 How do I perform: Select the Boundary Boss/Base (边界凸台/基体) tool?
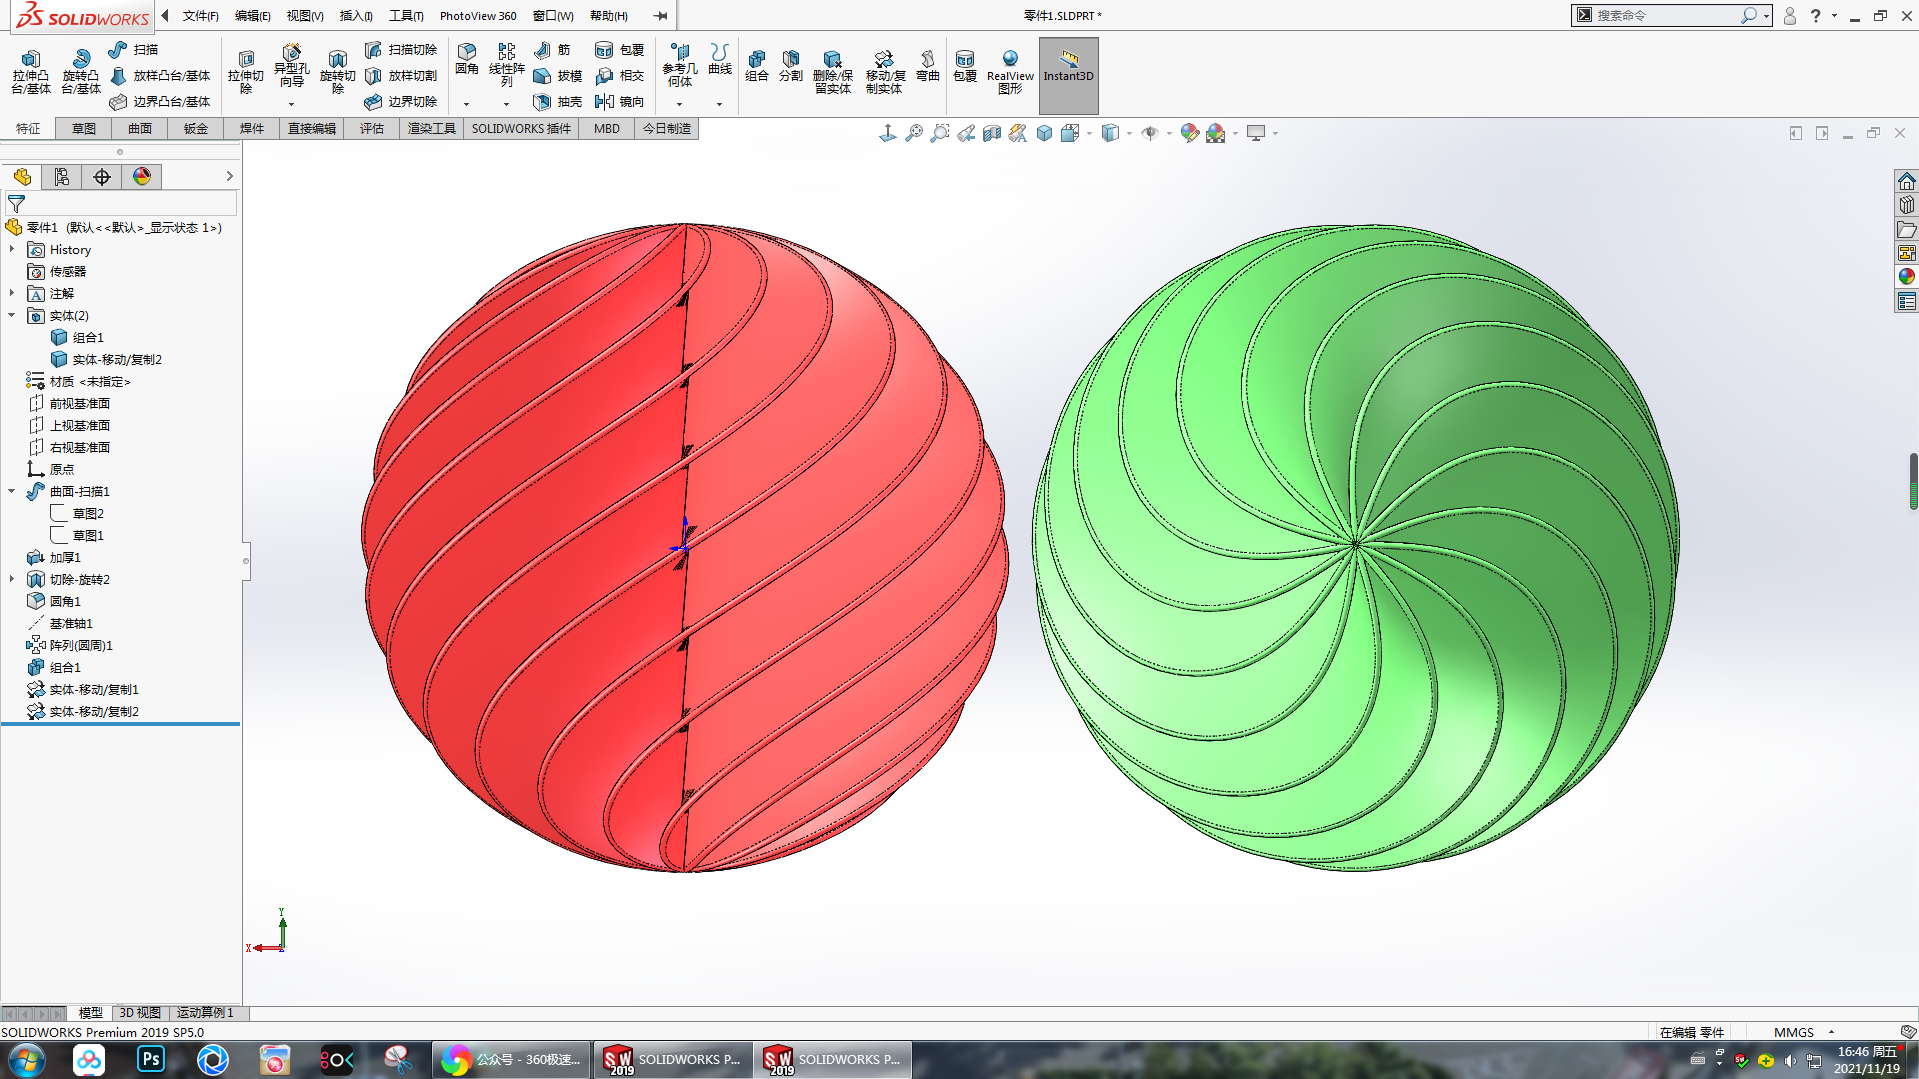160,101
